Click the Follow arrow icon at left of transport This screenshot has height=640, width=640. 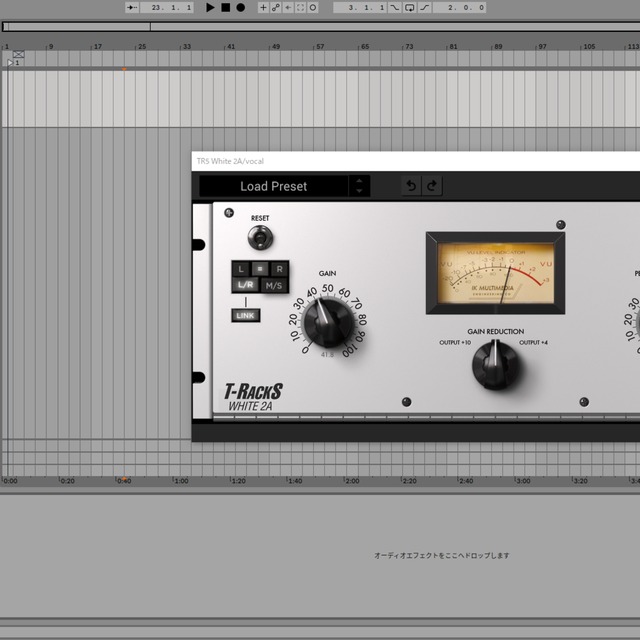tap(132, 7)
